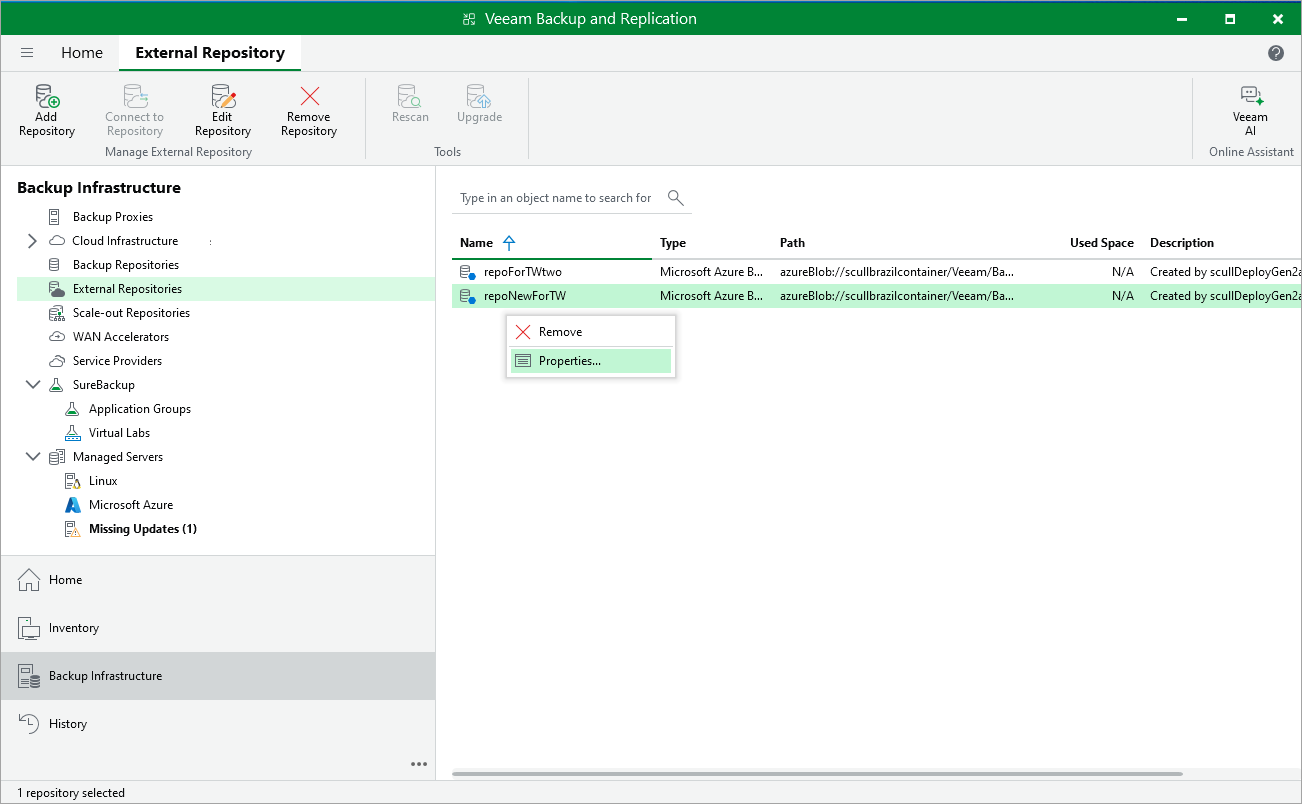Click the Edit Repository ribbon icon

223,97
